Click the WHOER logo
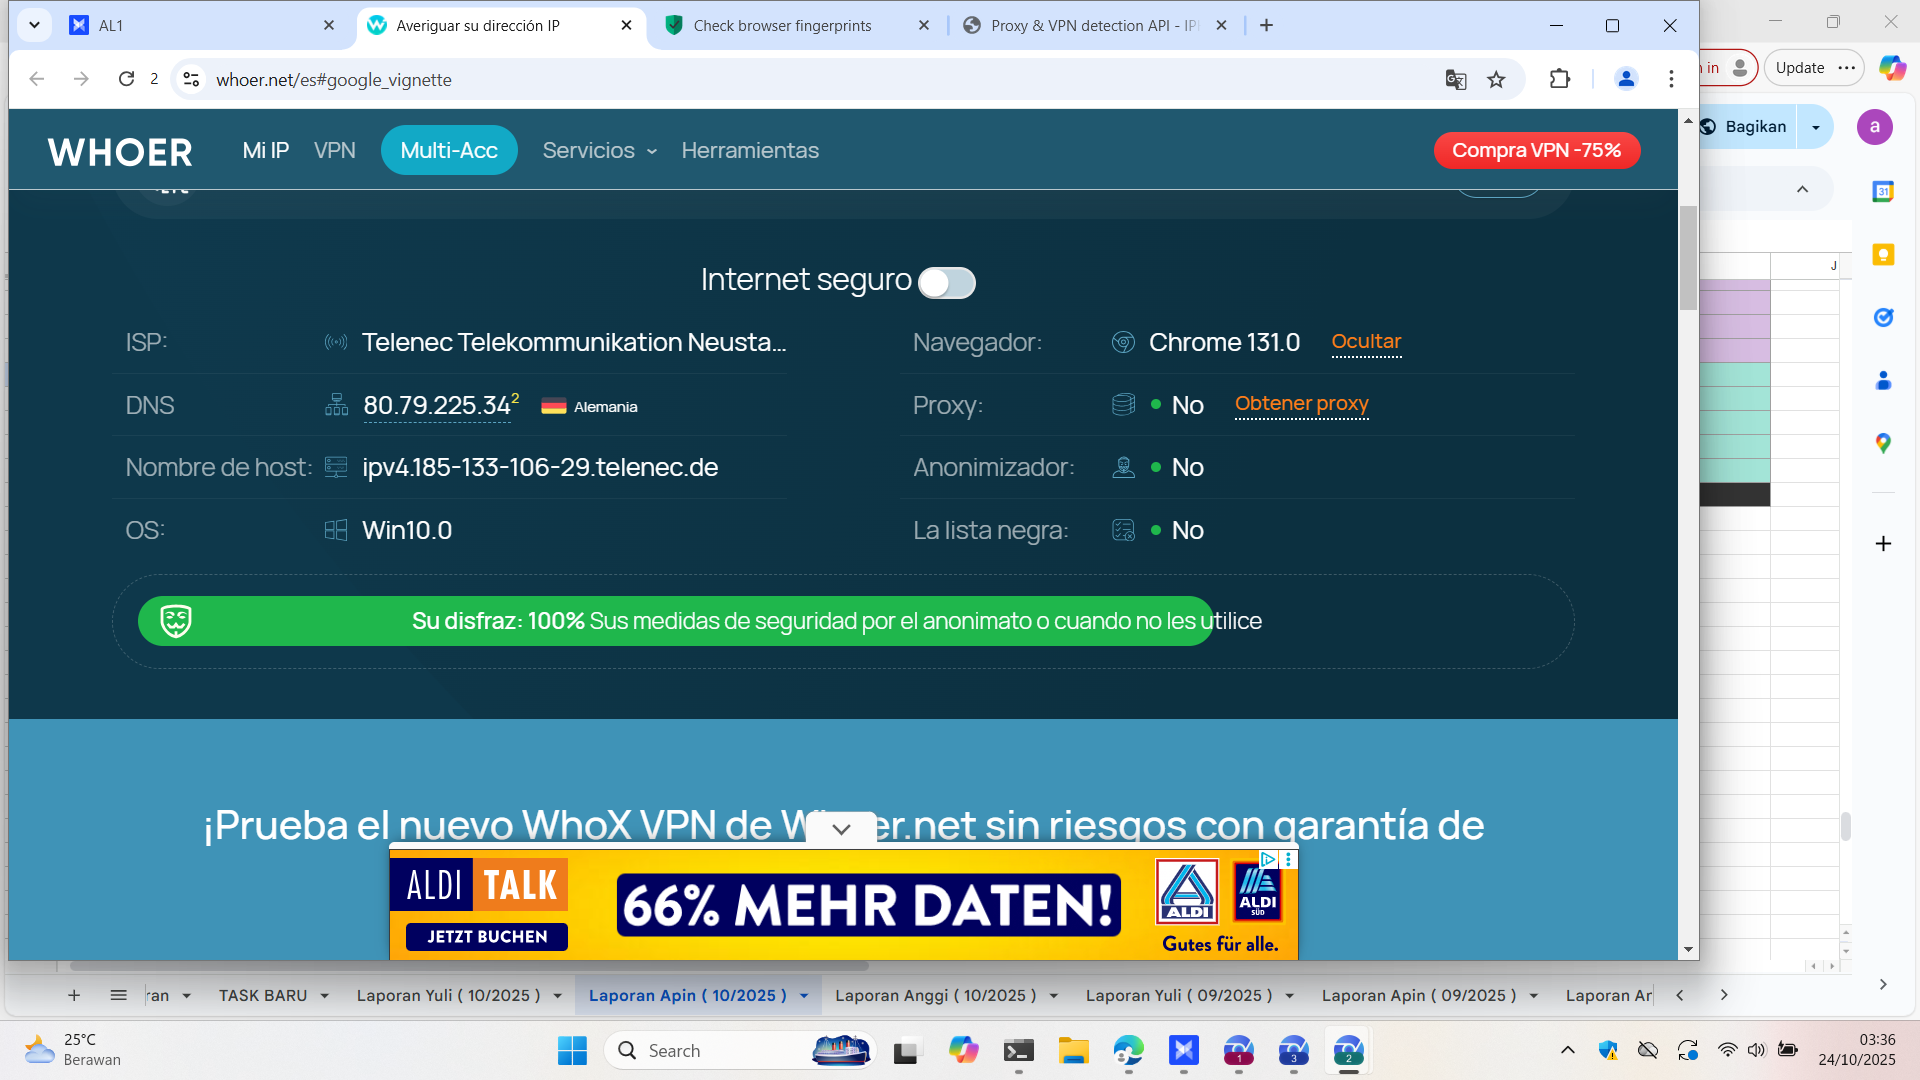1920x1080 pixels. (120, 152)
